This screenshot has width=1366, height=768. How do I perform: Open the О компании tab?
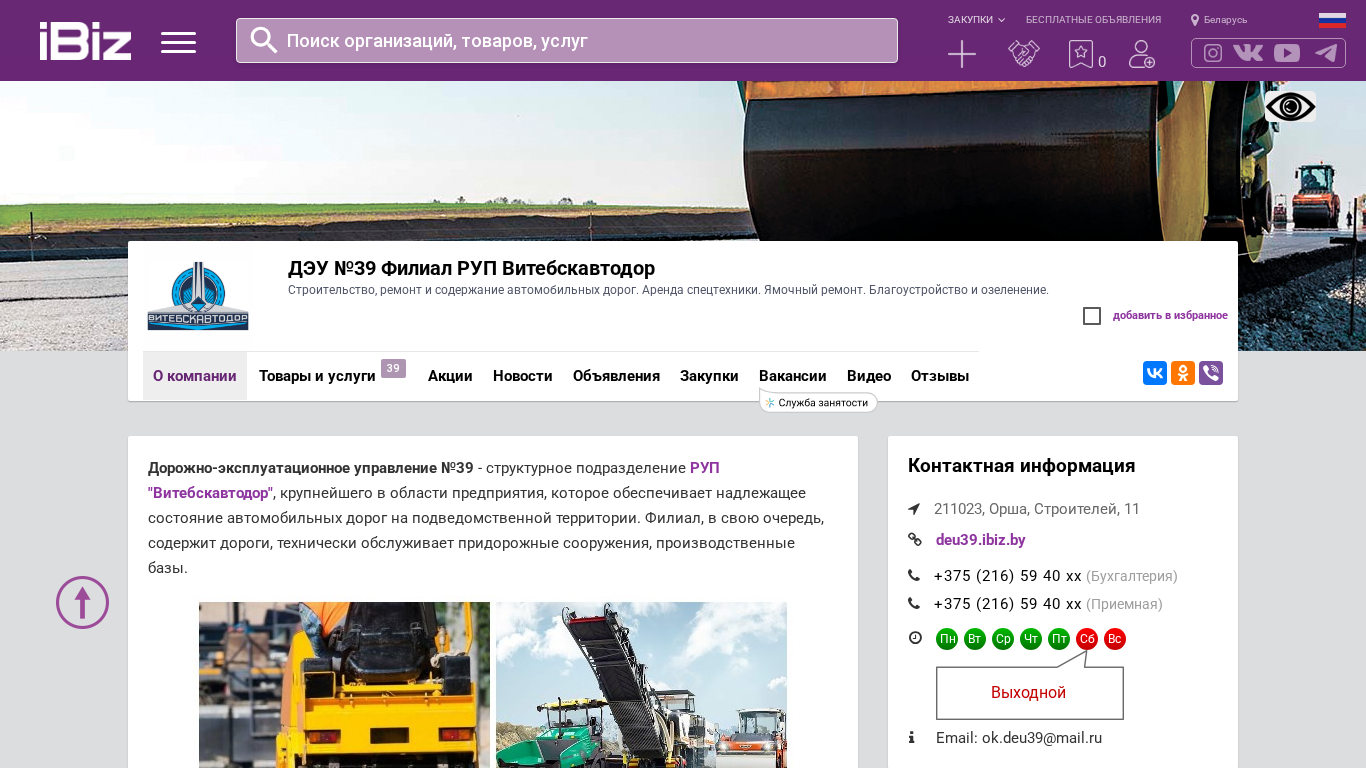pyautogui.click(x=195, y=376)
